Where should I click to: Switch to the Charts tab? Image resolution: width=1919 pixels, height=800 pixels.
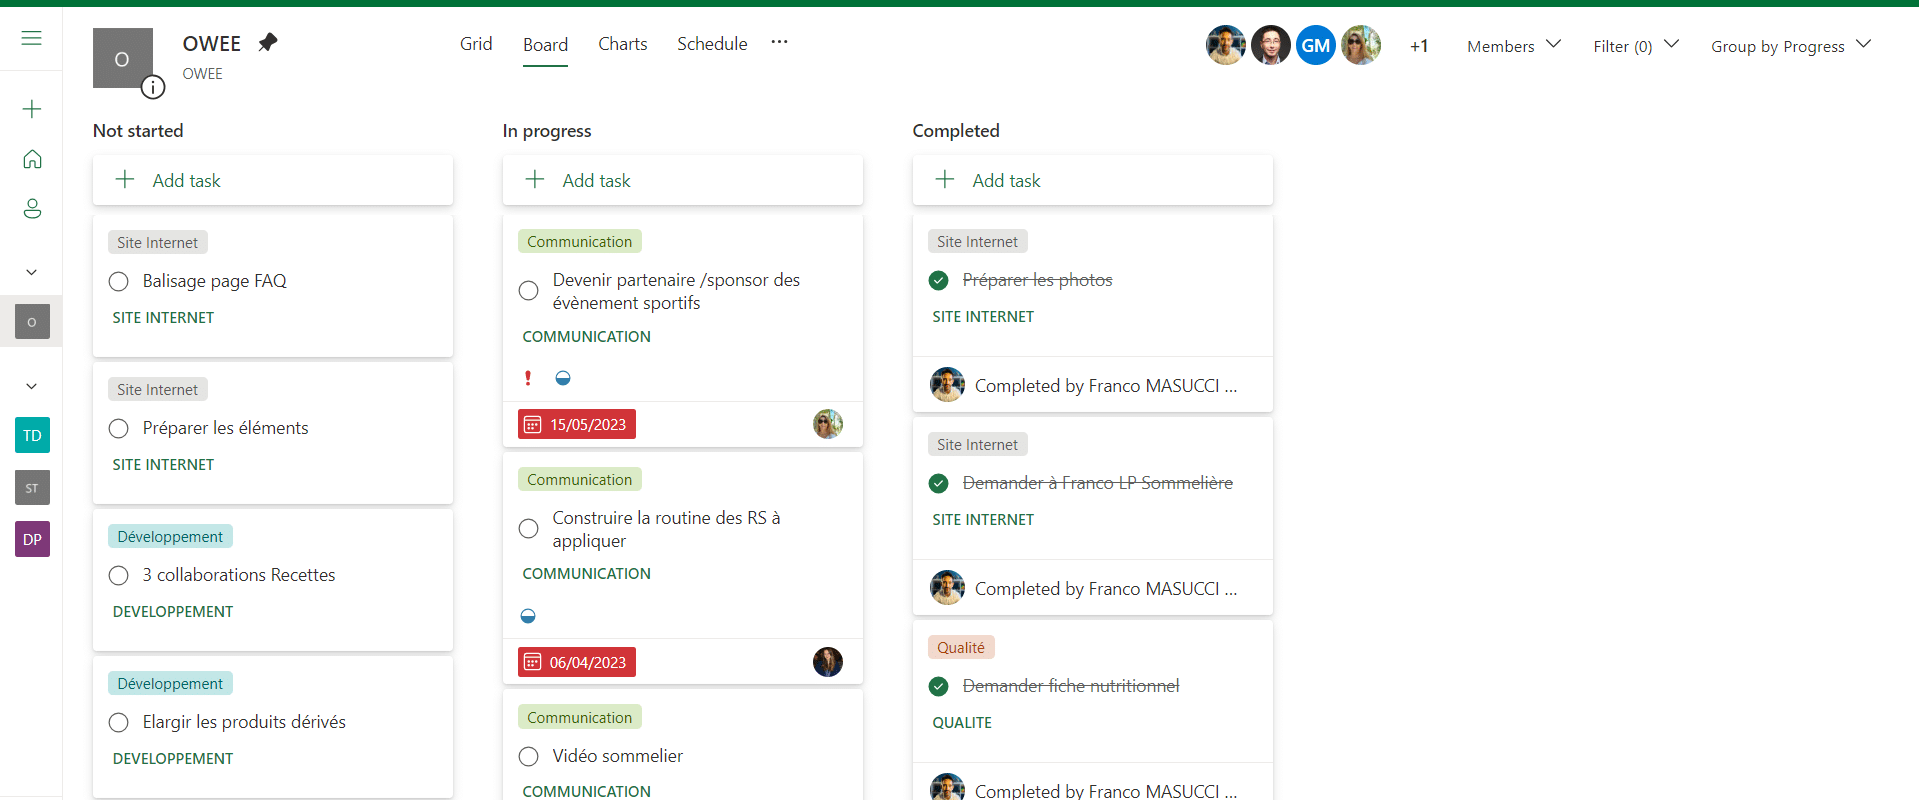pyautogui.click(x=622, y=44)
